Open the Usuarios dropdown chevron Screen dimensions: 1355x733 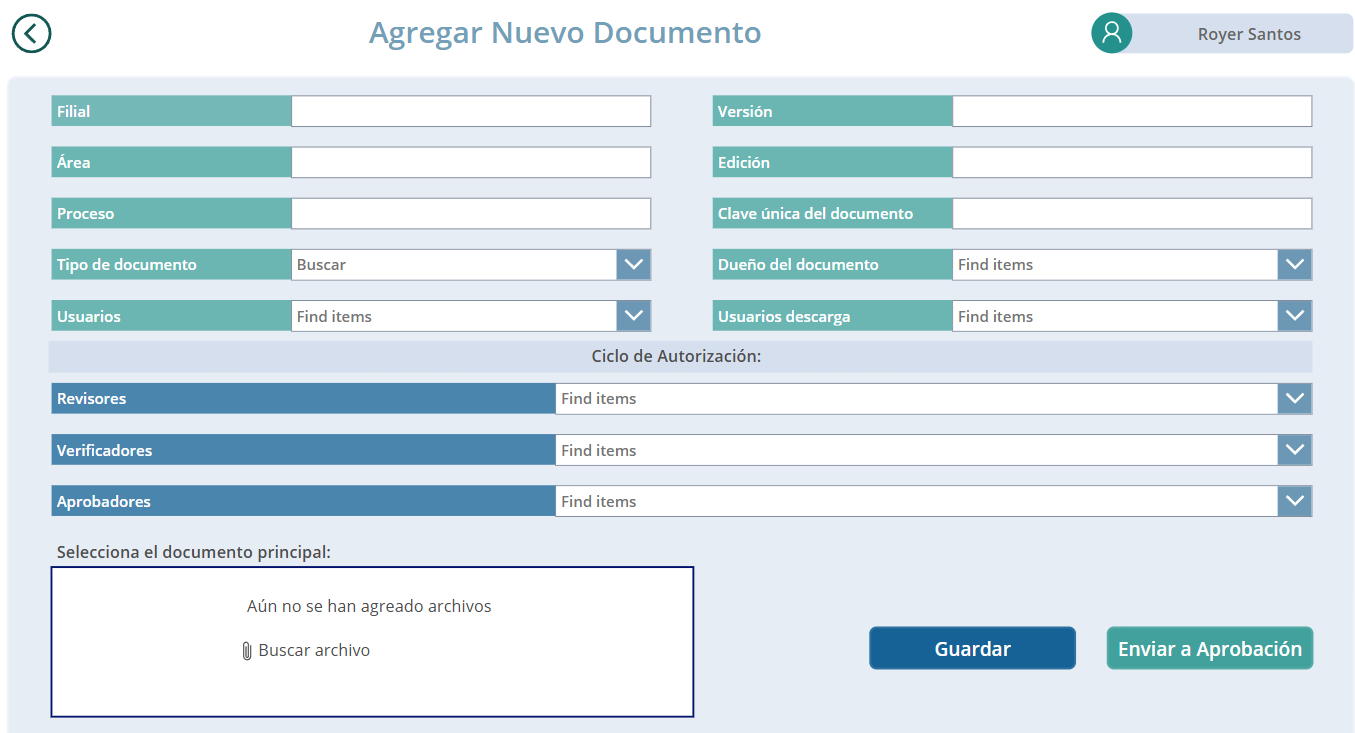tap(634, 316)
